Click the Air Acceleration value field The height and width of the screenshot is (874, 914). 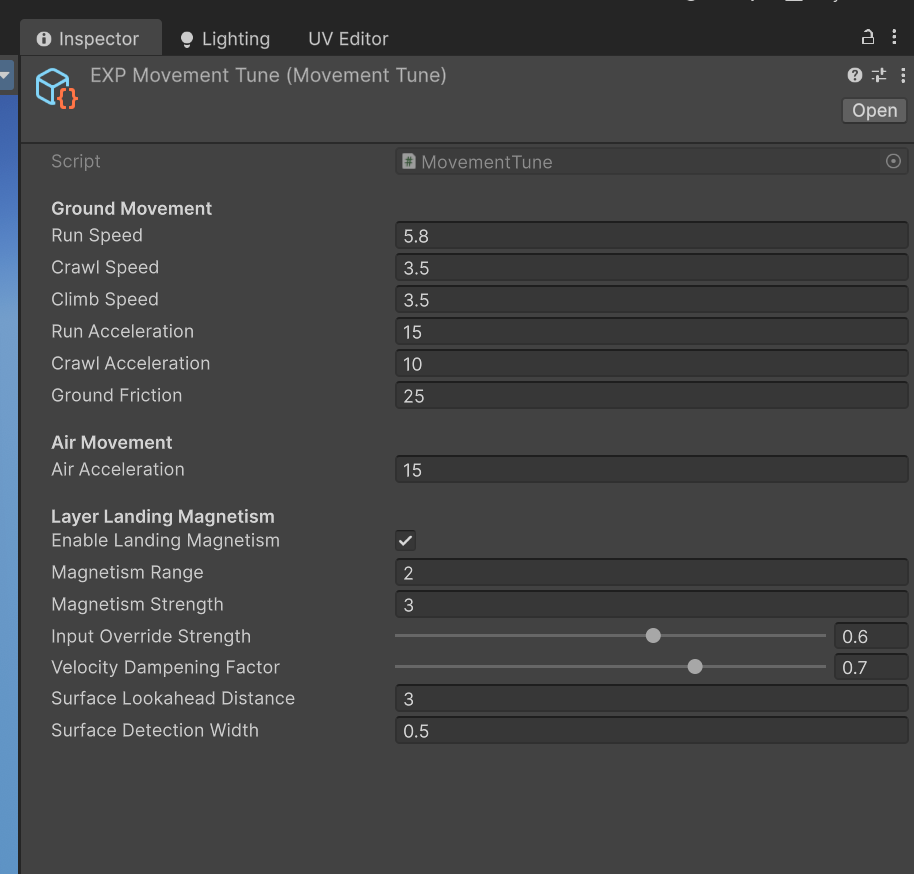tap(652, 470)
